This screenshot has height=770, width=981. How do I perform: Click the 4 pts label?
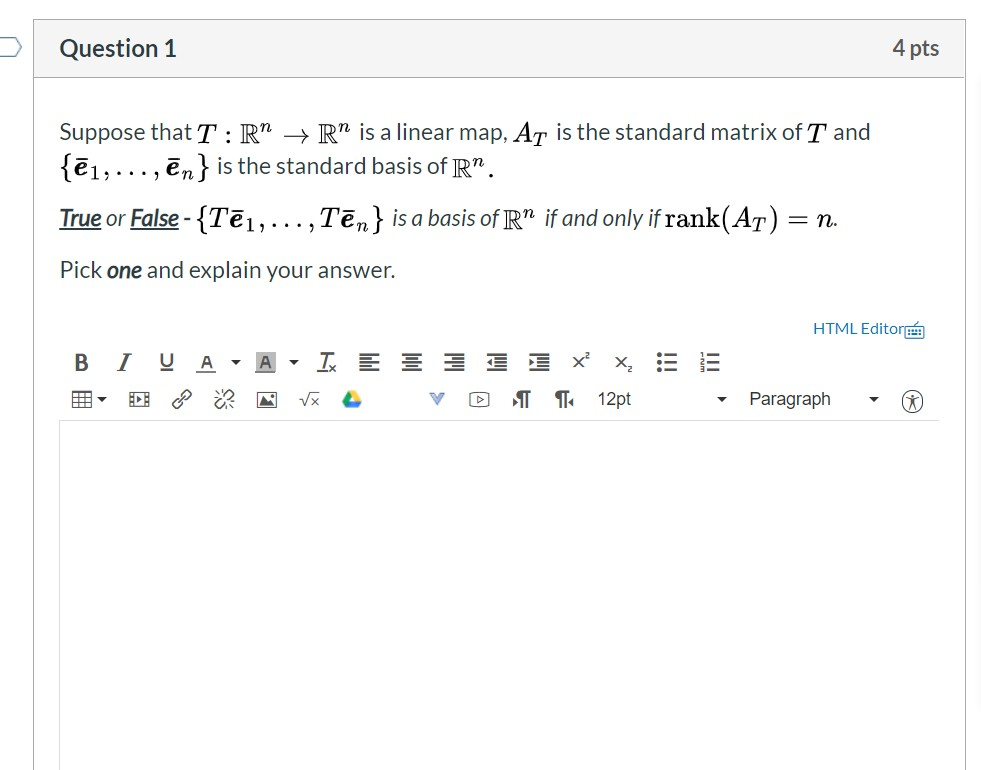915,48
